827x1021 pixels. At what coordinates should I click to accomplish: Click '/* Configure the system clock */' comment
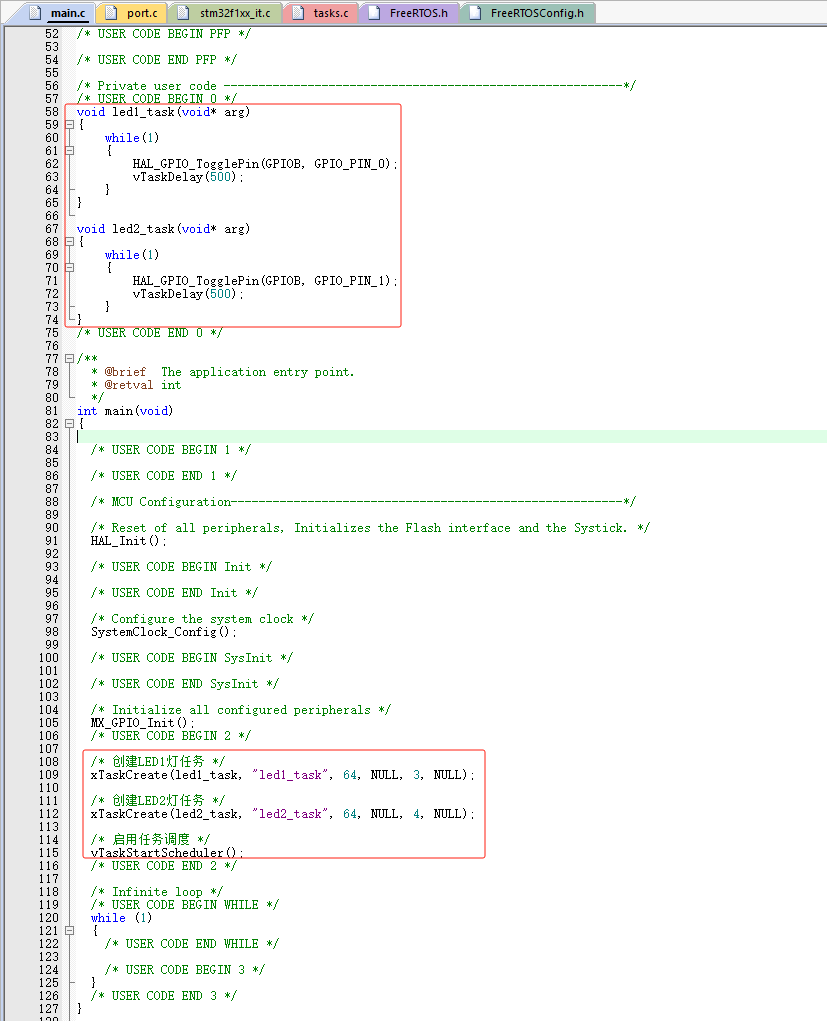[203, 619]
